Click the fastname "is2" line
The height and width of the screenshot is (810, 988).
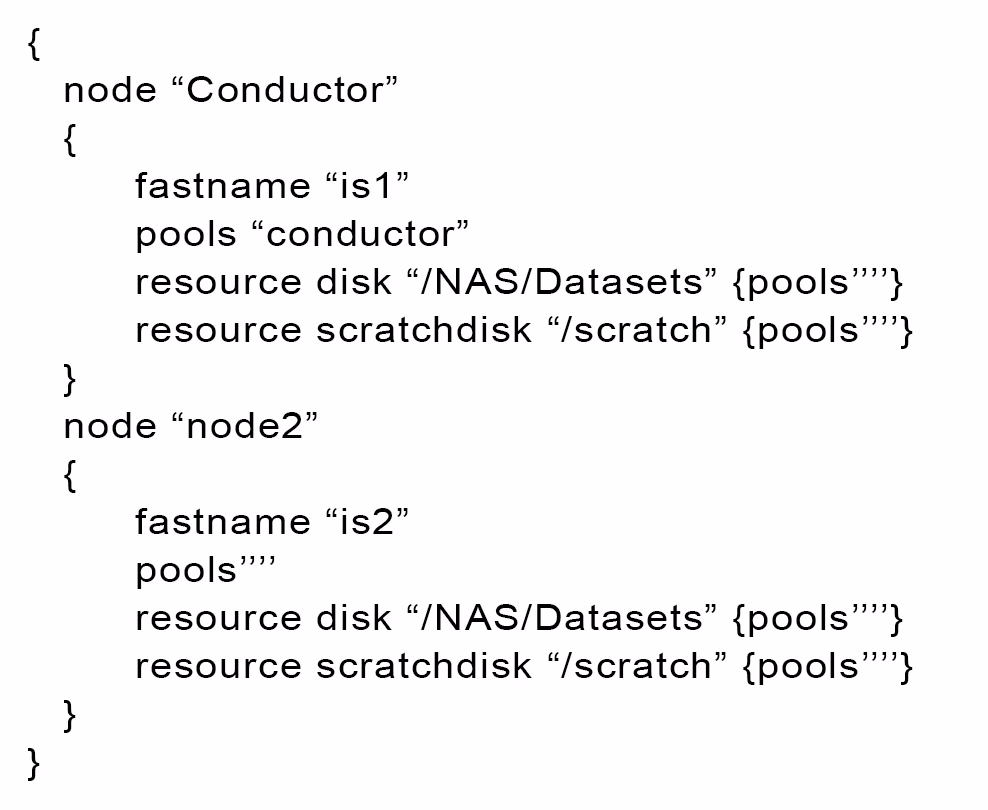pos(272,522)
